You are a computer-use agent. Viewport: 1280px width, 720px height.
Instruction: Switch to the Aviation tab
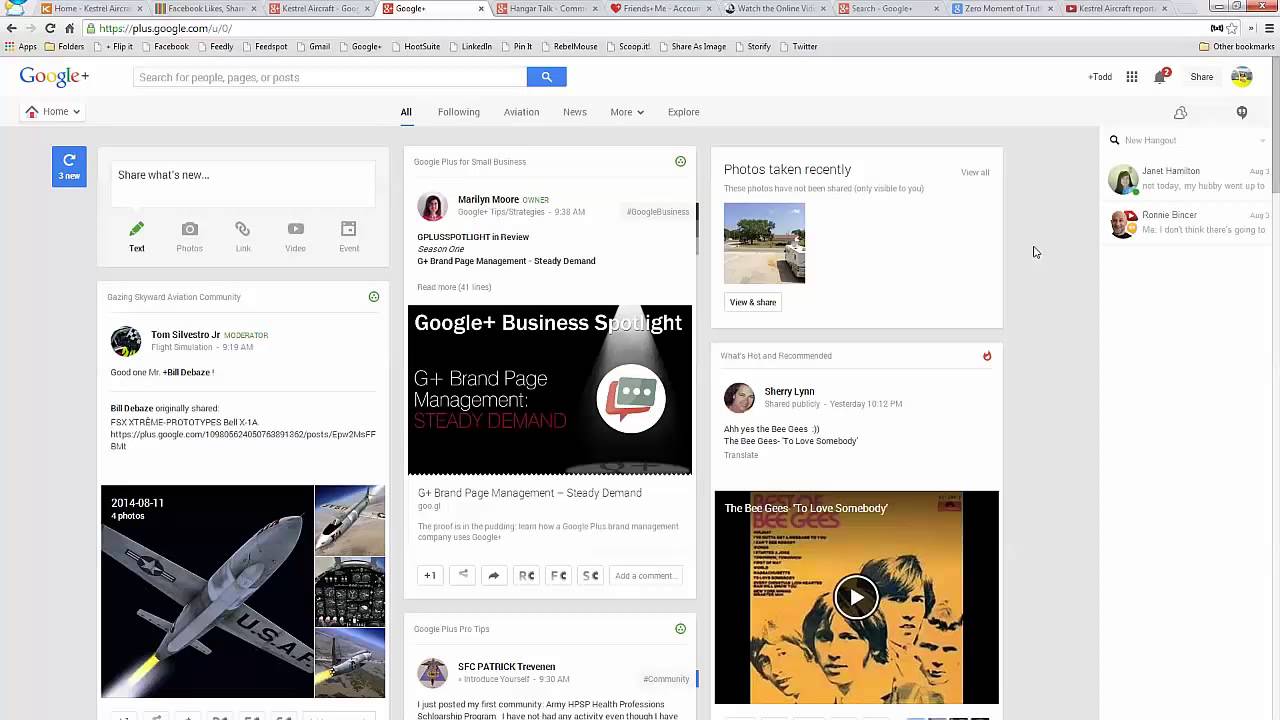pos(521,112)
